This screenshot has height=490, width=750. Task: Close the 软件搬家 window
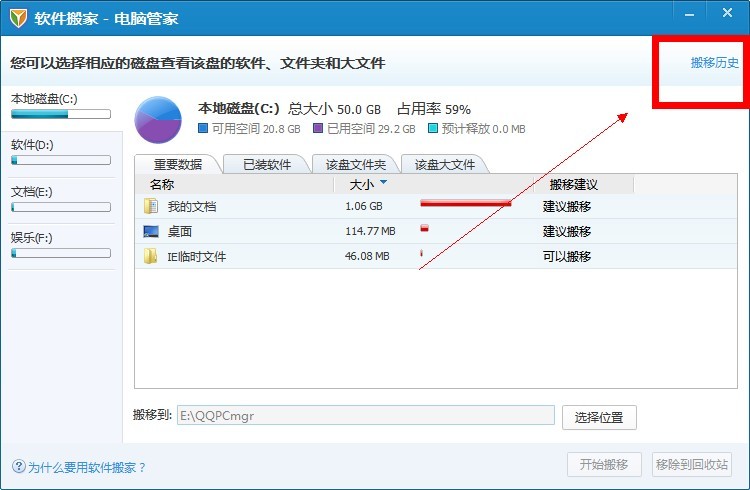click(727, 13)
